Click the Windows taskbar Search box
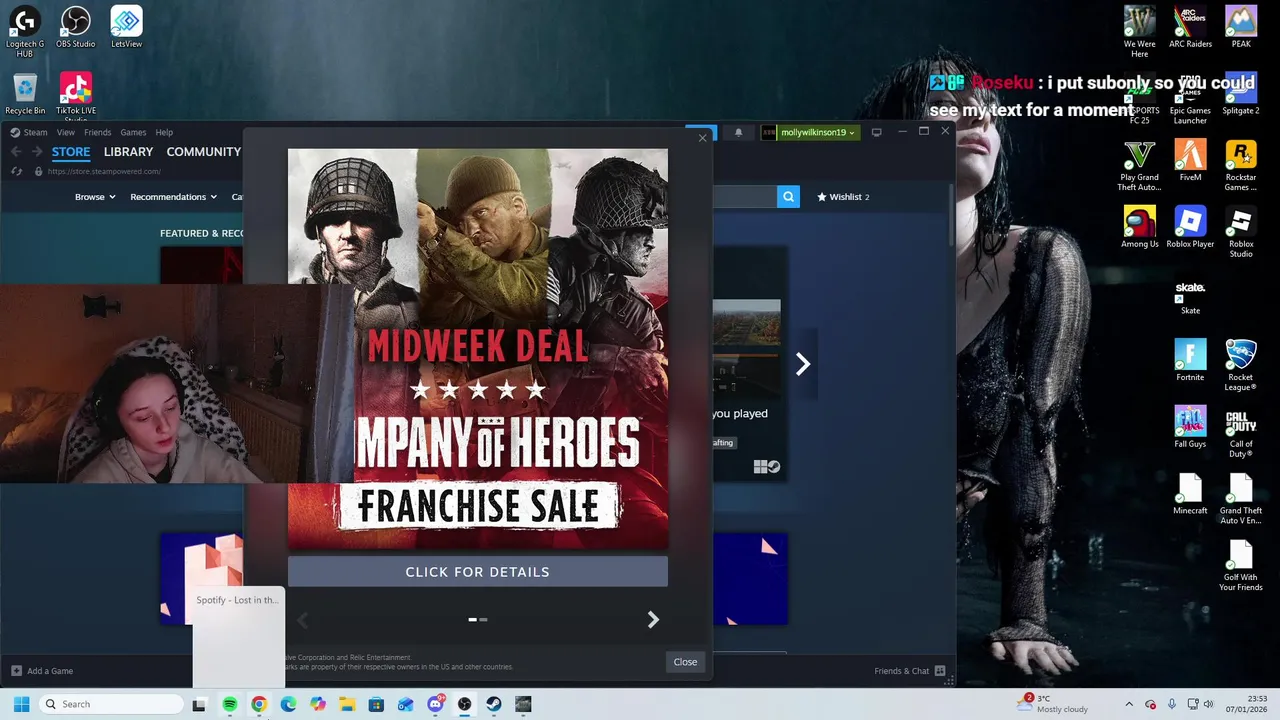Screen dimensions: 1280x720 tap(111, 704)
